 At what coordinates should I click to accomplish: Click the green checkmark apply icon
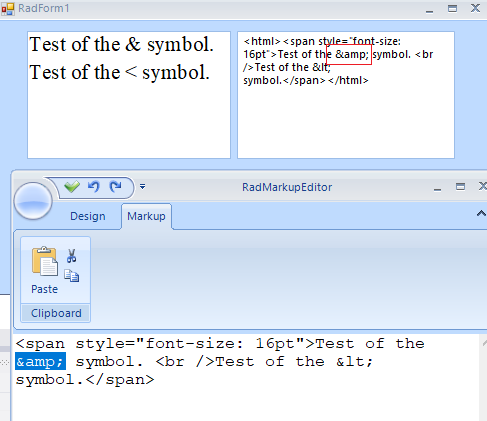point(72,187)
